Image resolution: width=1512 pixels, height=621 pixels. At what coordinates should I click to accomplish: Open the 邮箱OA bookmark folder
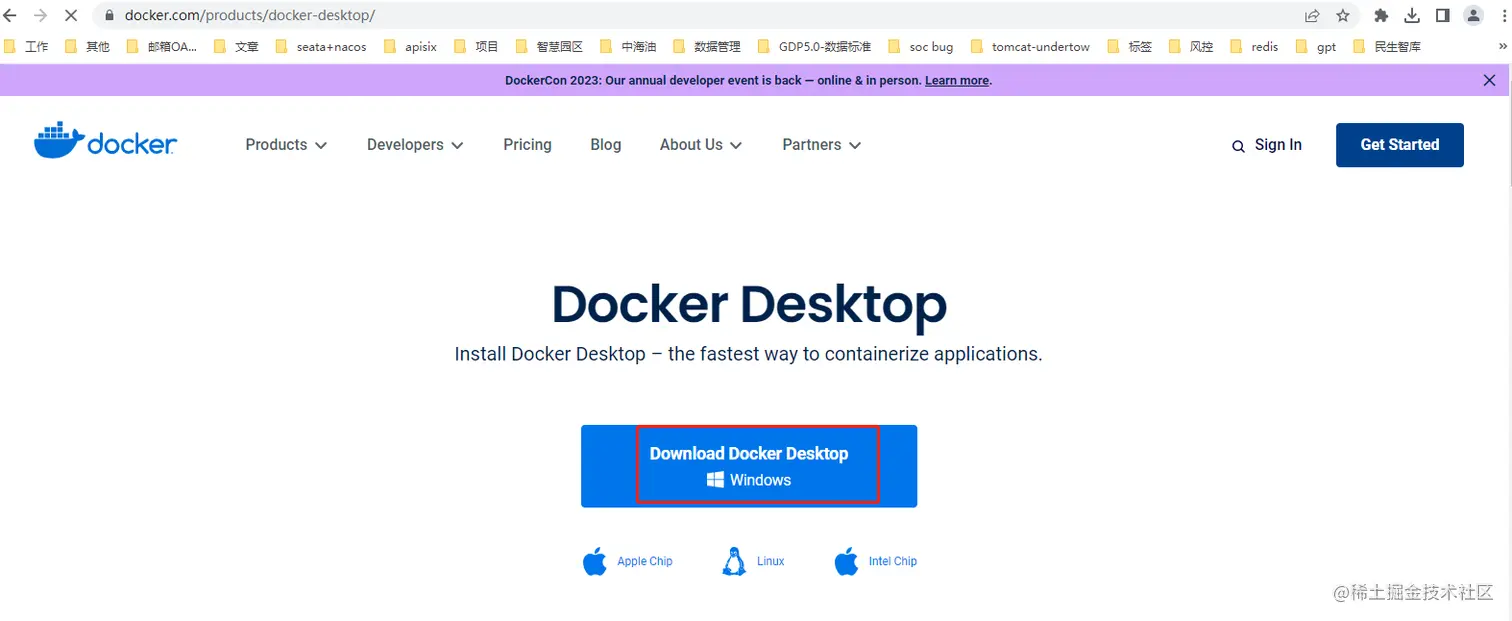point(161,46)
